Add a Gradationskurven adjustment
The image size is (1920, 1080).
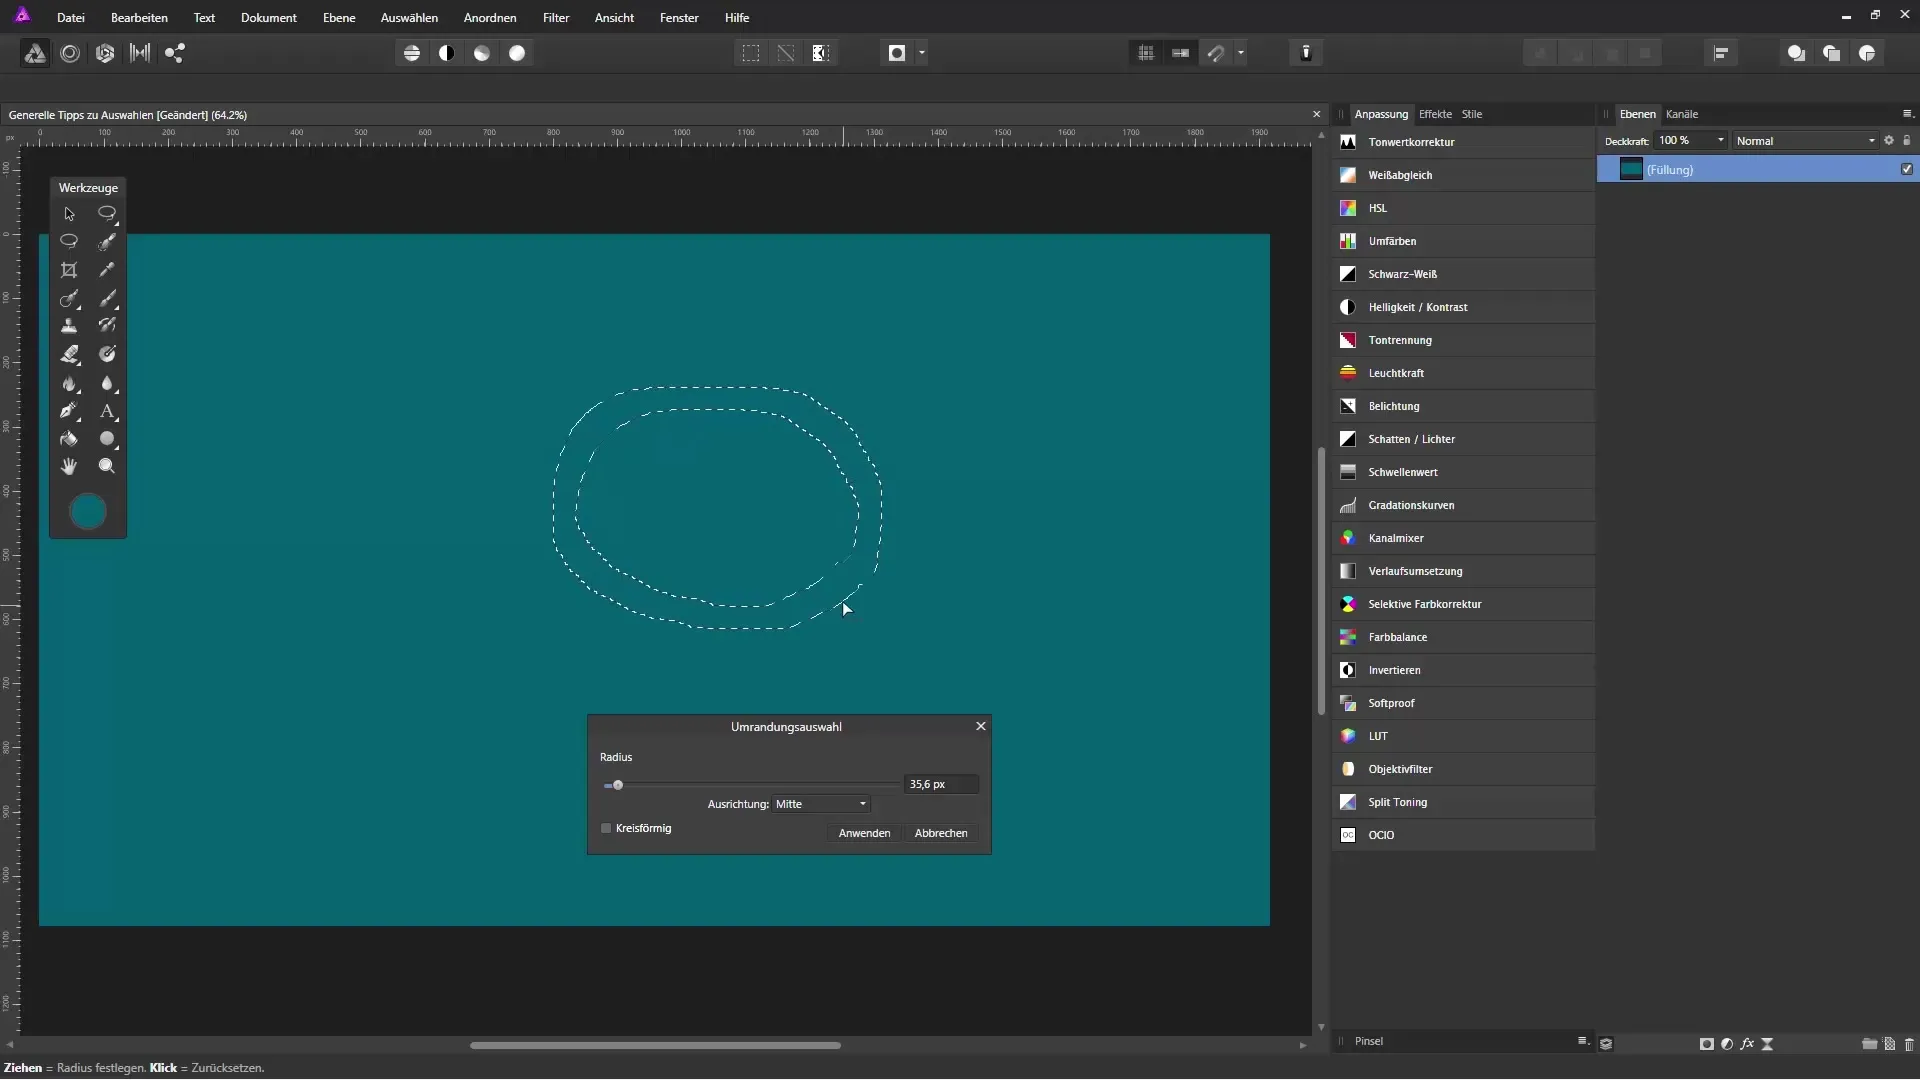[1463, 505]
